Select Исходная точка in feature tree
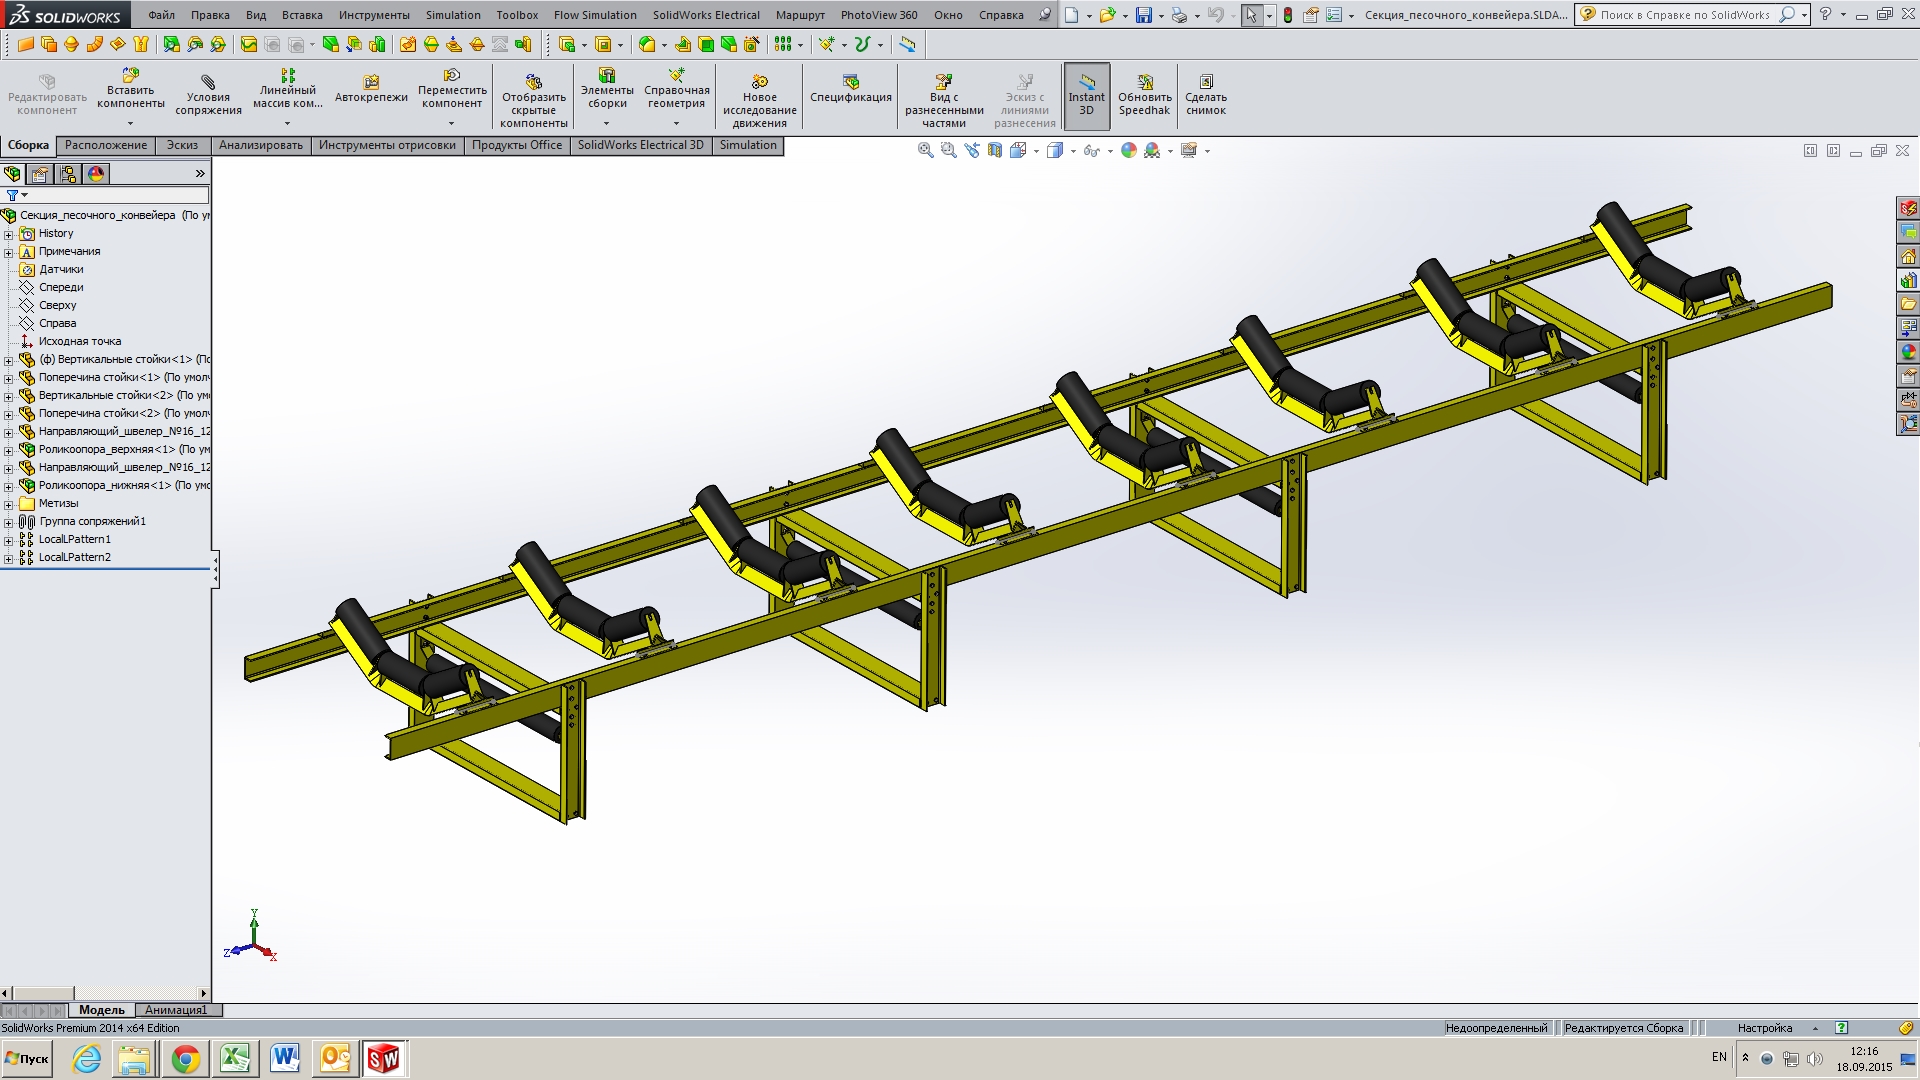1920x1080 pixels. pos(79,341)
